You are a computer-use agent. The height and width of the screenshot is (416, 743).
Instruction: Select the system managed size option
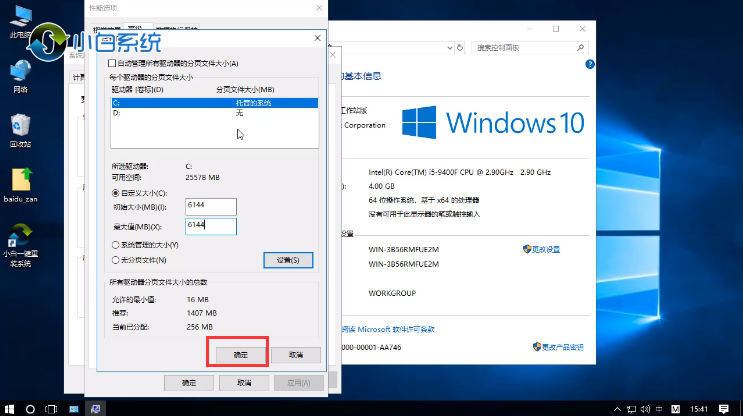coord(115,245)
